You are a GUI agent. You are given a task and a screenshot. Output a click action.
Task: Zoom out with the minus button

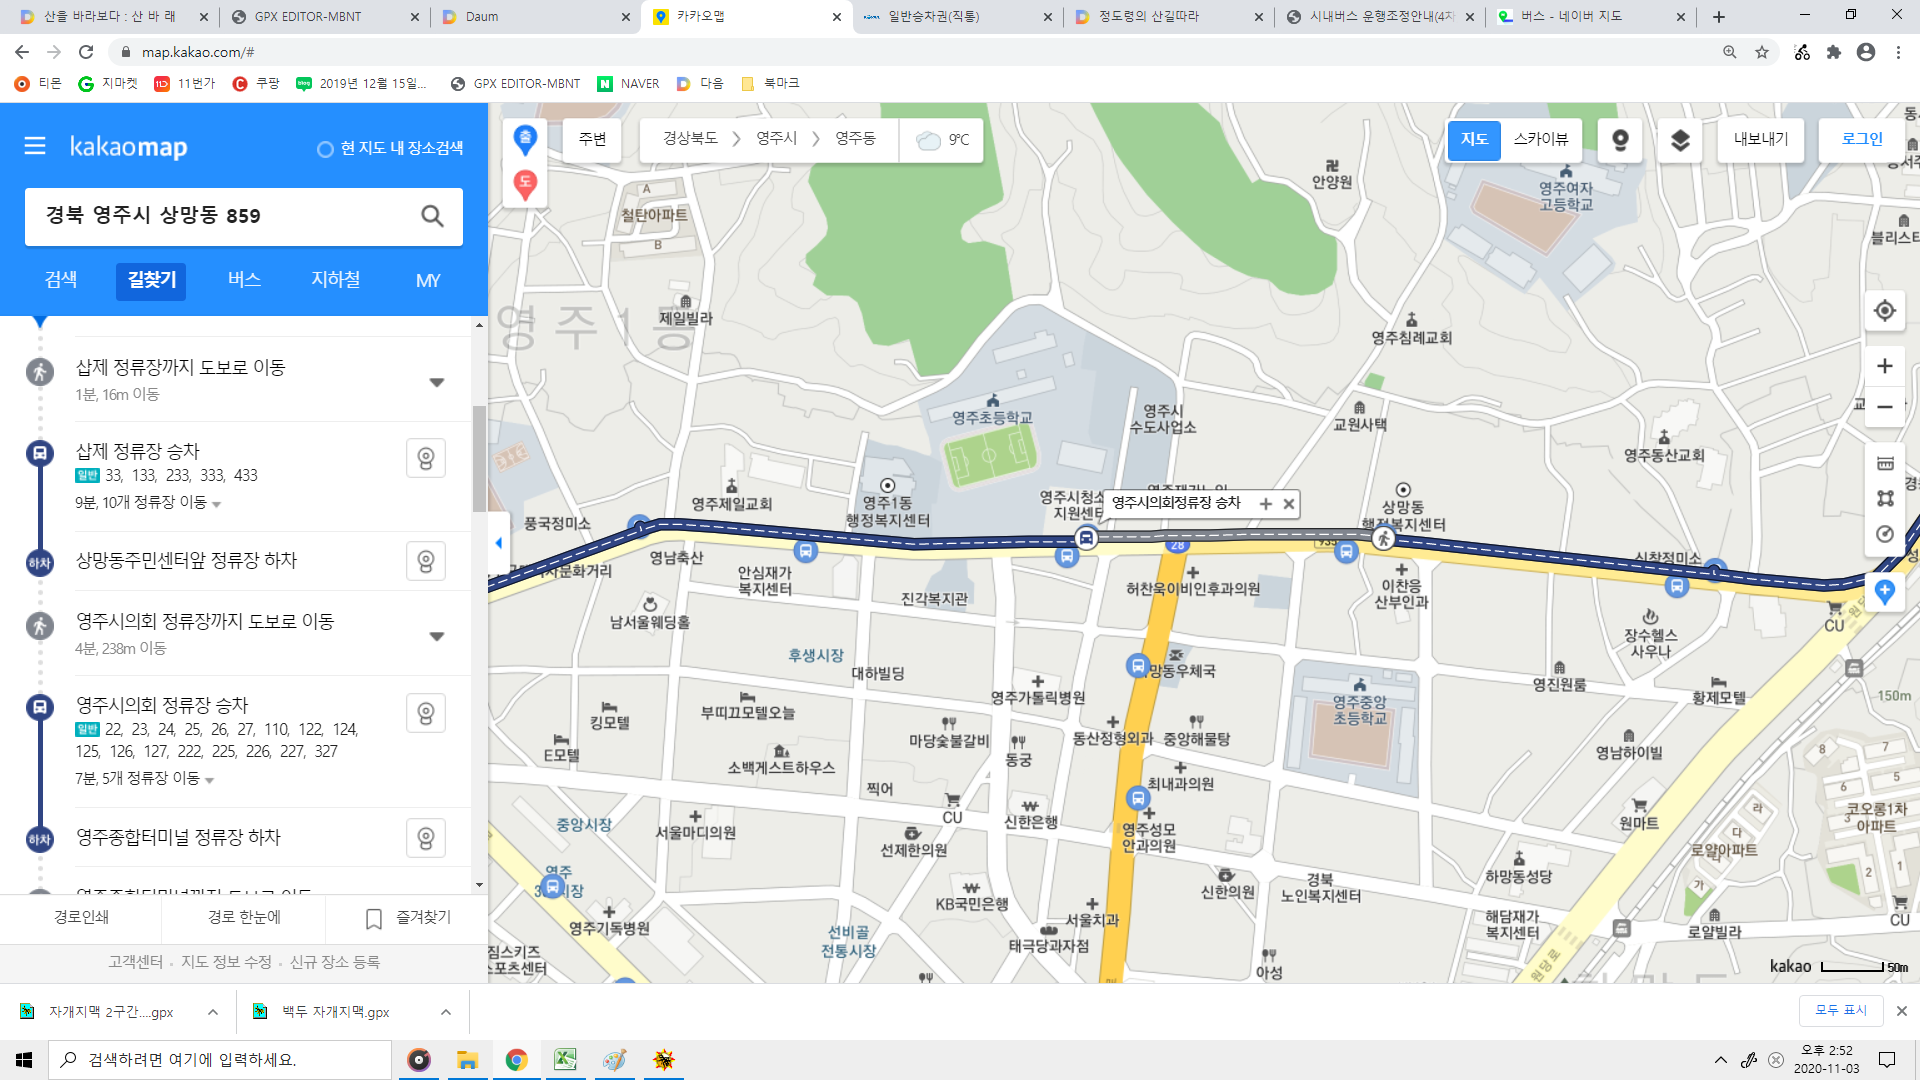(1884, 407)
